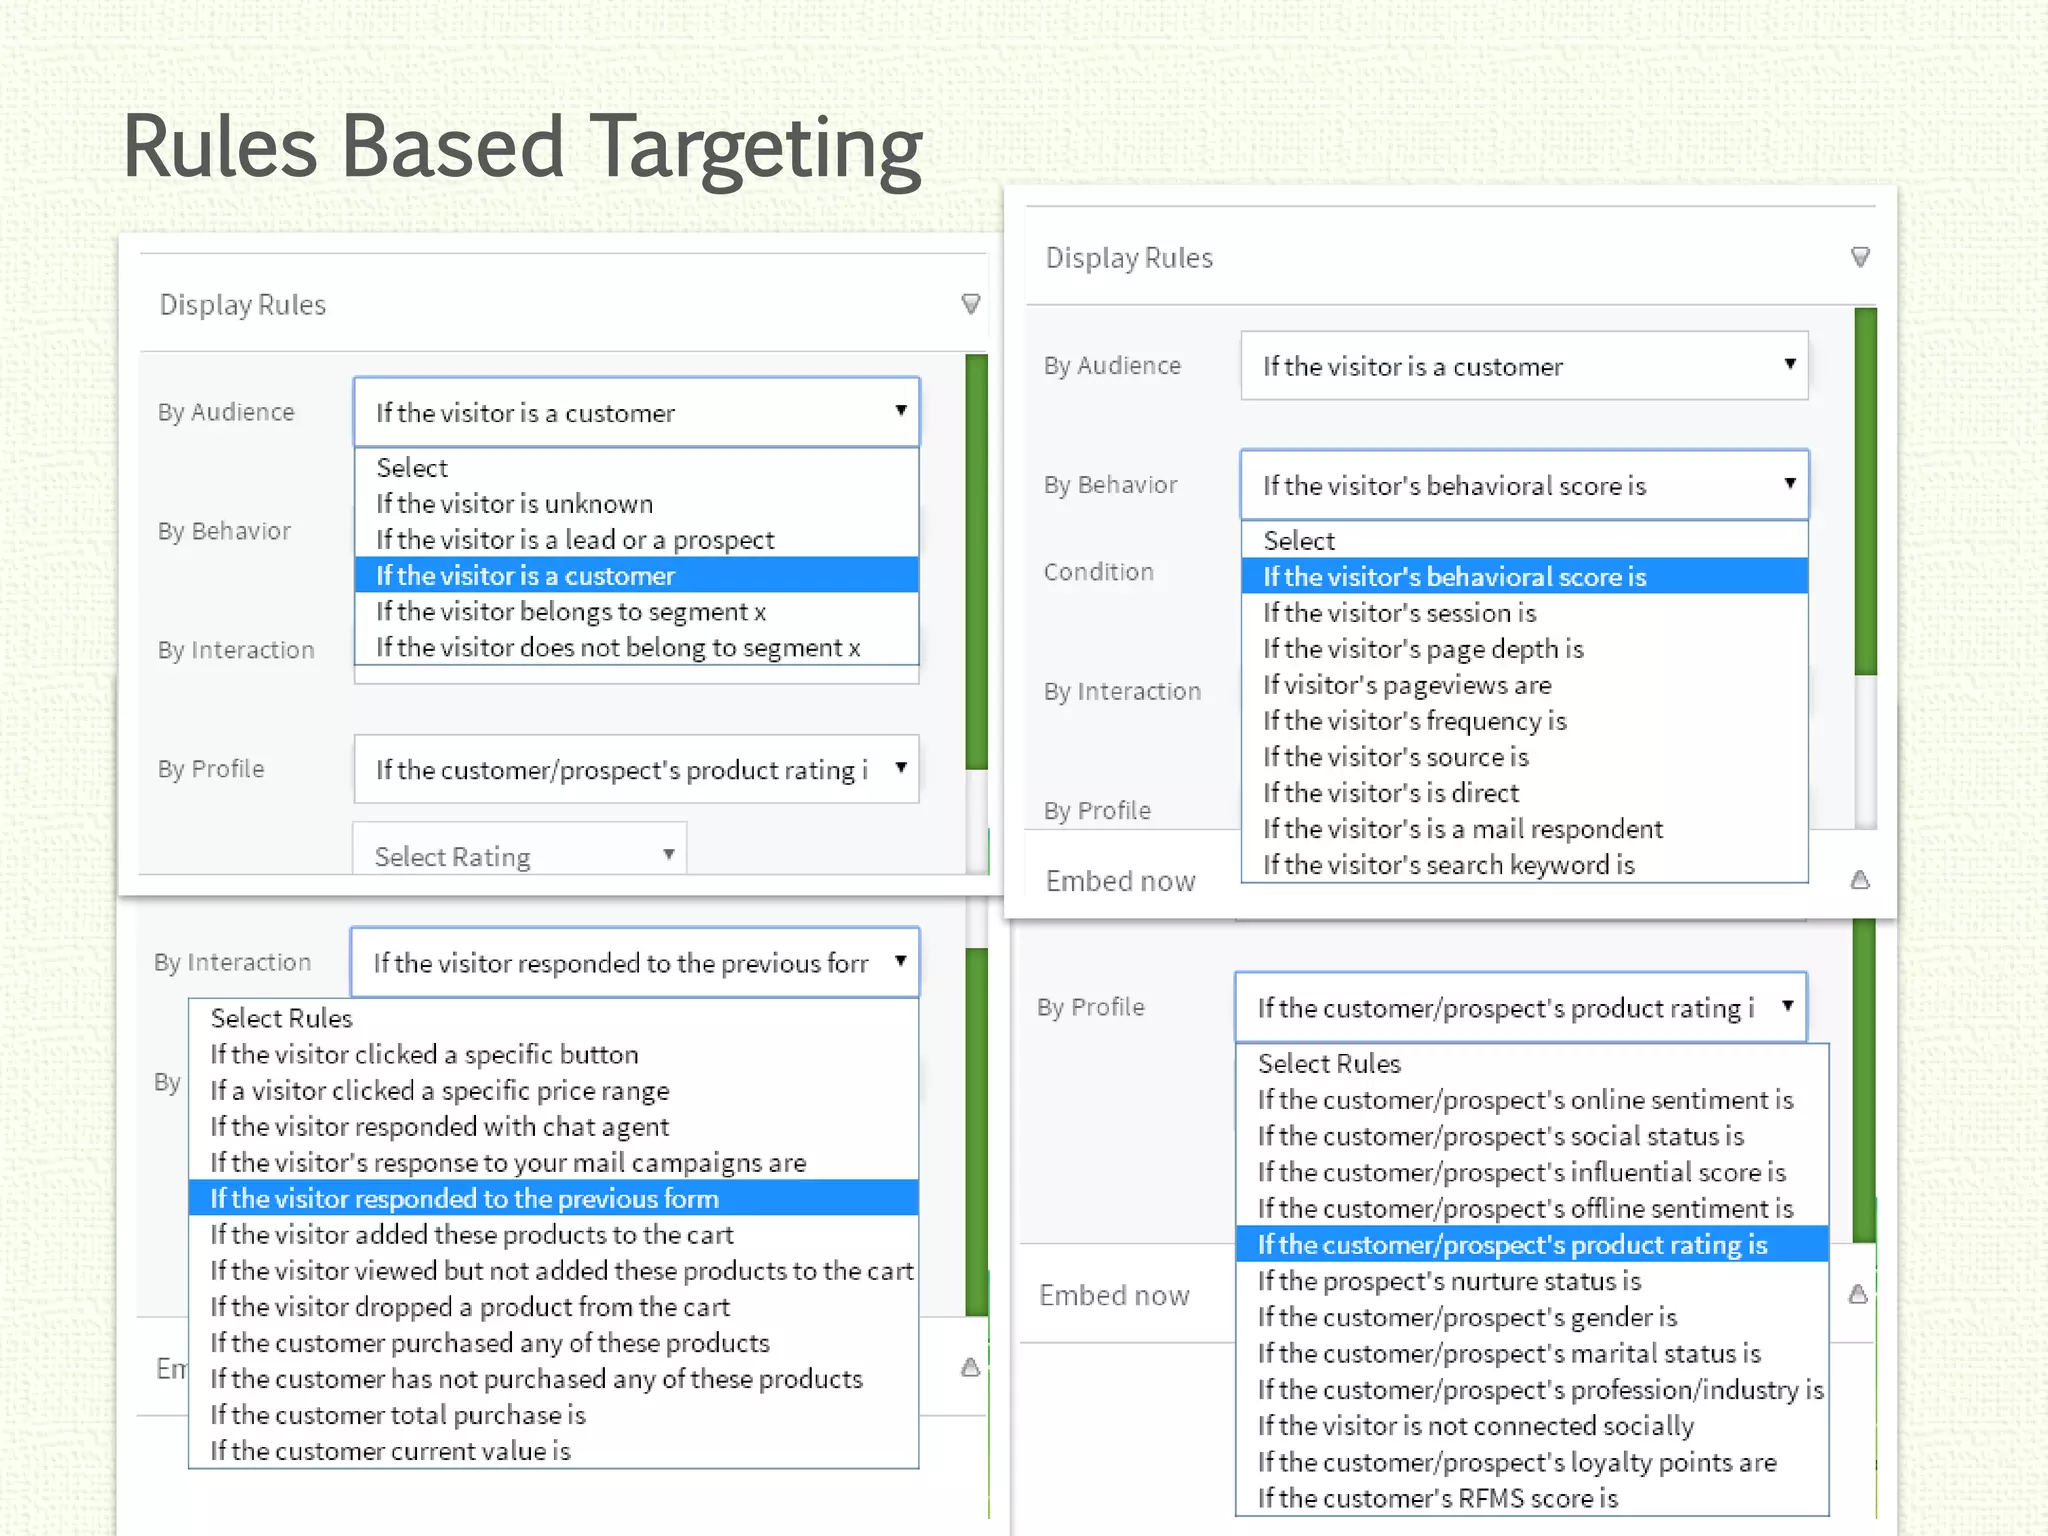Pick 'If the visitor's page depth is'
The height and width of the screenshot is (1536, 2048).
click(1422, 649)
